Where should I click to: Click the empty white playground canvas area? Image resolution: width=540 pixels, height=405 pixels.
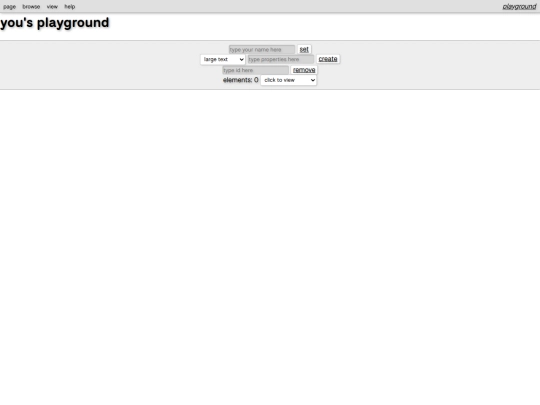pyautogui.click(x=270, y=241)
